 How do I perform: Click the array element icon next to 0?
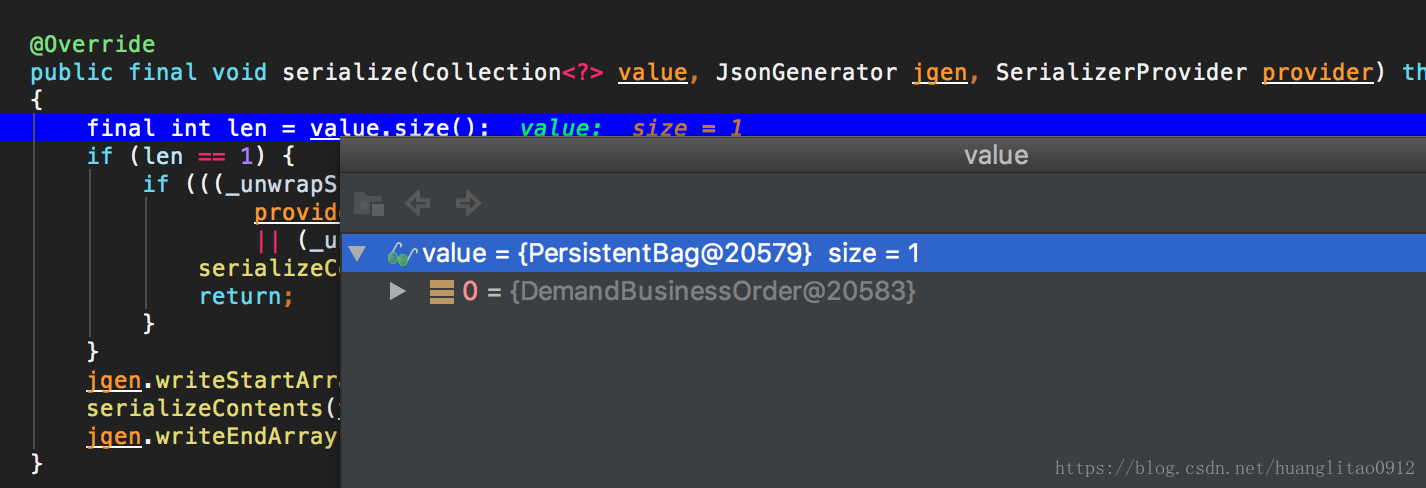(x=441, y=292)
